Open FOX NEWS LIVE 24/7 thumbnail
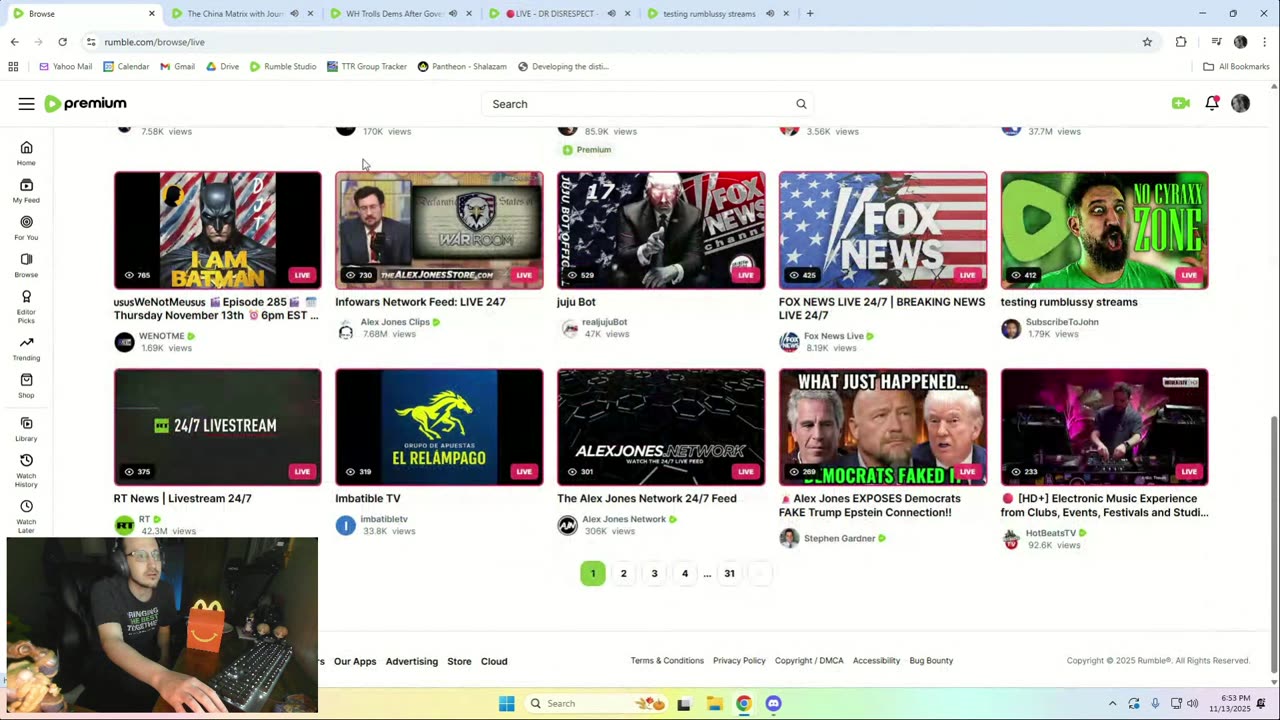The image size is (1280, 720). pos(883,230)
